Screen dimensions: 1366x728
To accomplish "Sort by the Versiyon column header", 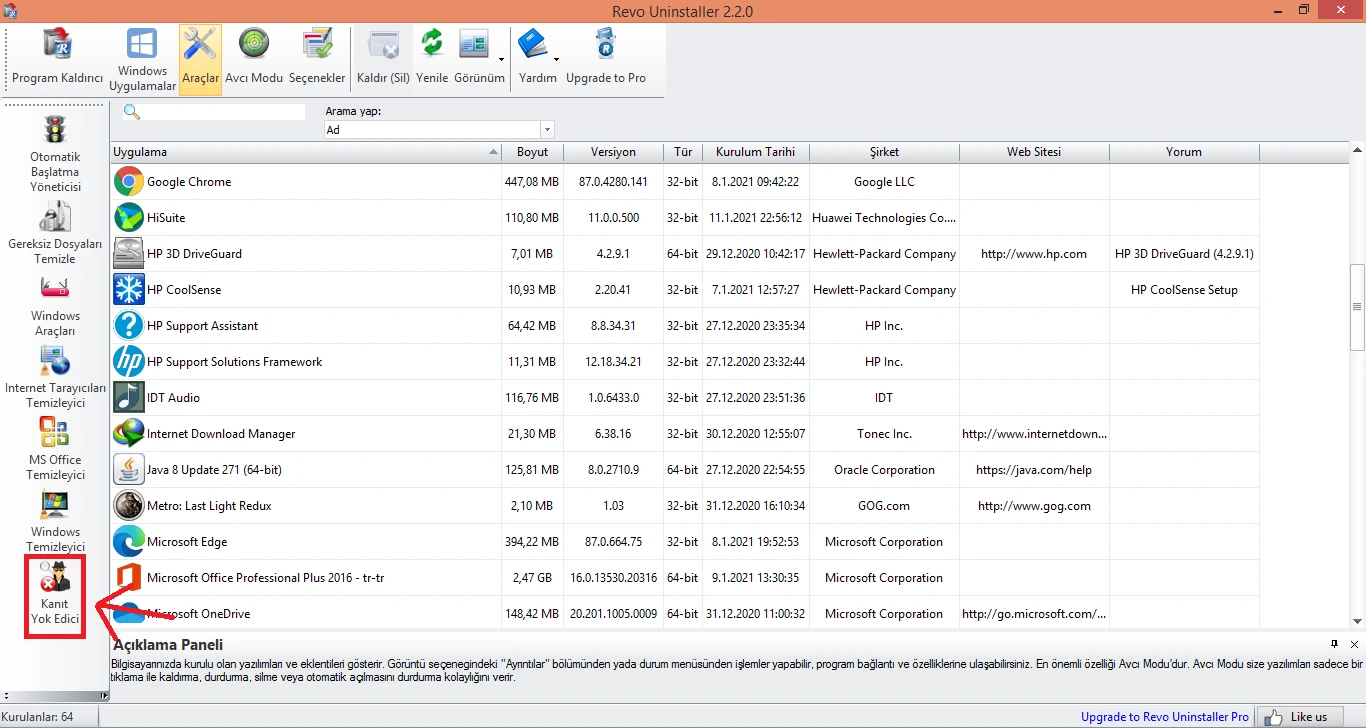I will [613, 152].
